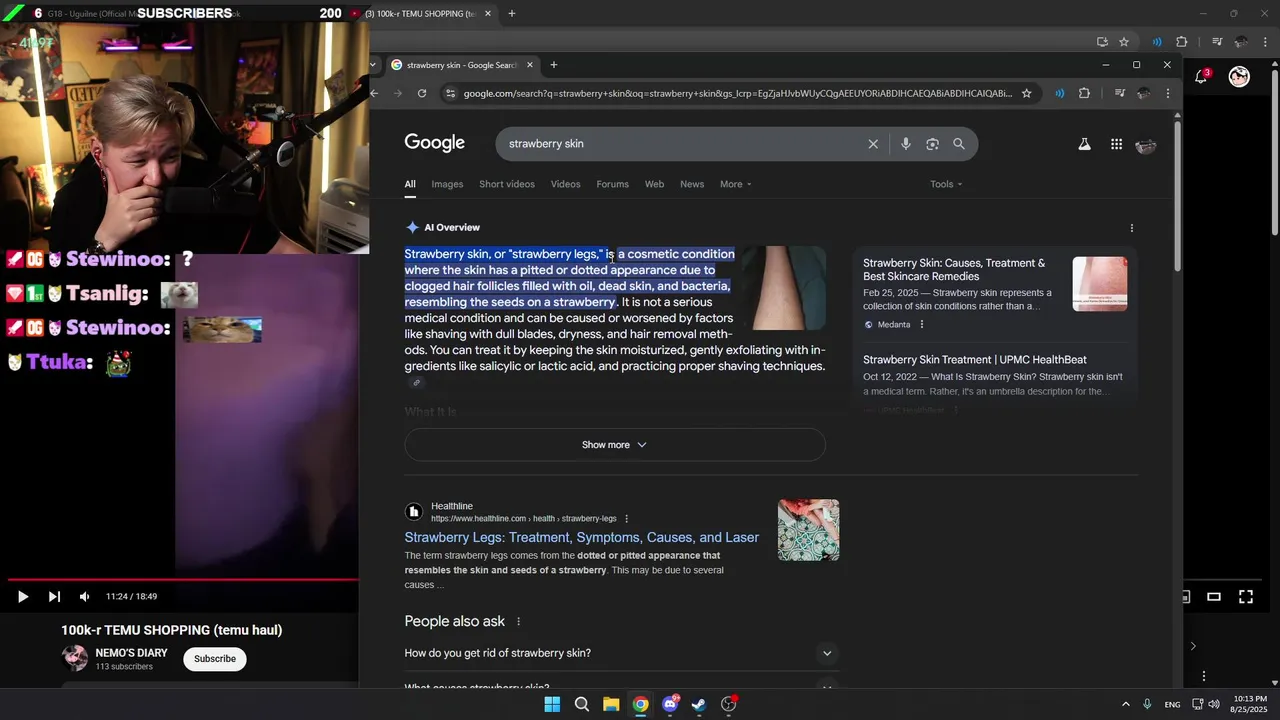Show hidden system tray icons
The width and height of the screenshot is (1280, 720).
click(x=1125, y=704)
